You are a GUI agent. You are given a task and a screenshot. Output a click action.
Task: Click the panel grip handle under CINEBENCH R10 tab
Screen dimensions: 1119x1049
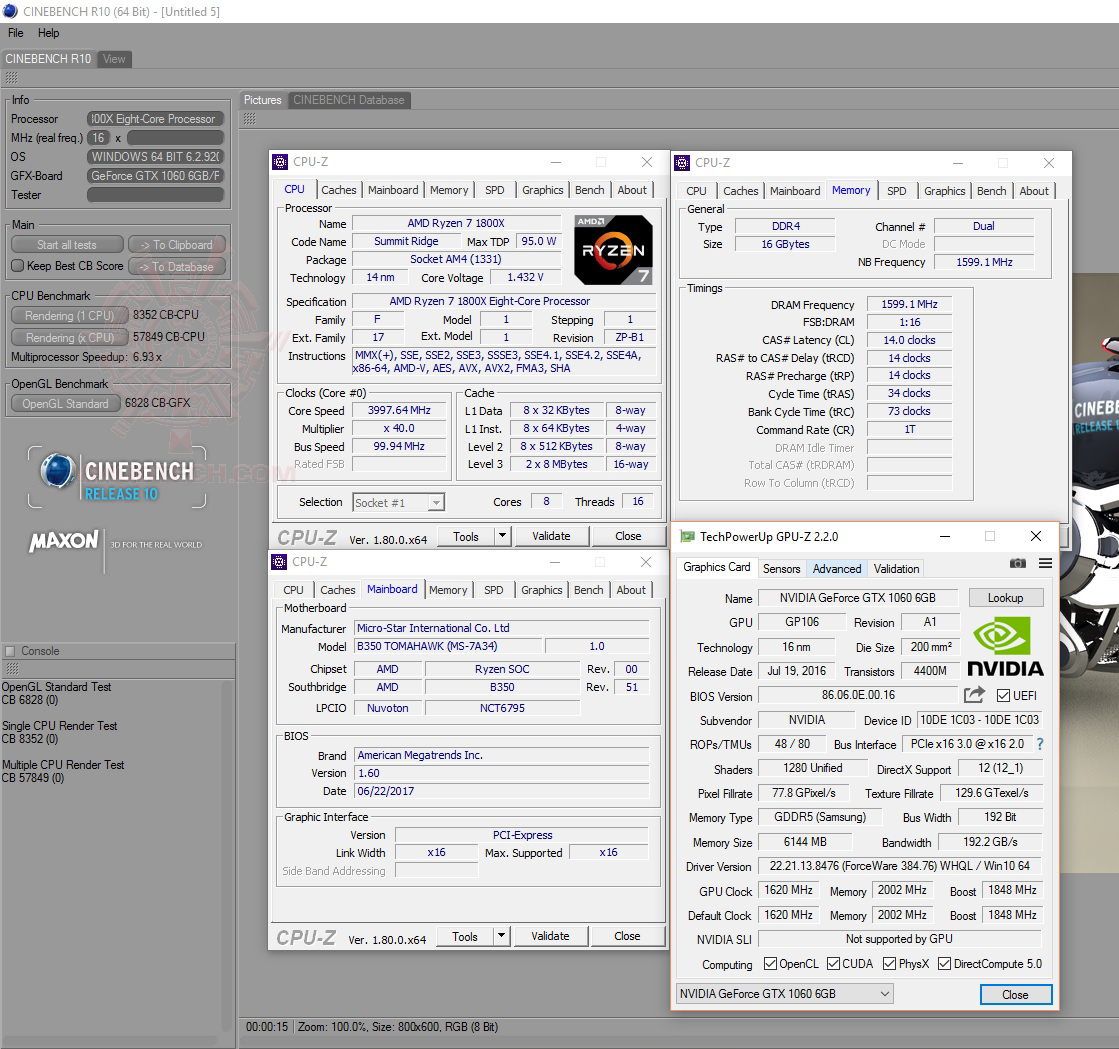(11, 78)
